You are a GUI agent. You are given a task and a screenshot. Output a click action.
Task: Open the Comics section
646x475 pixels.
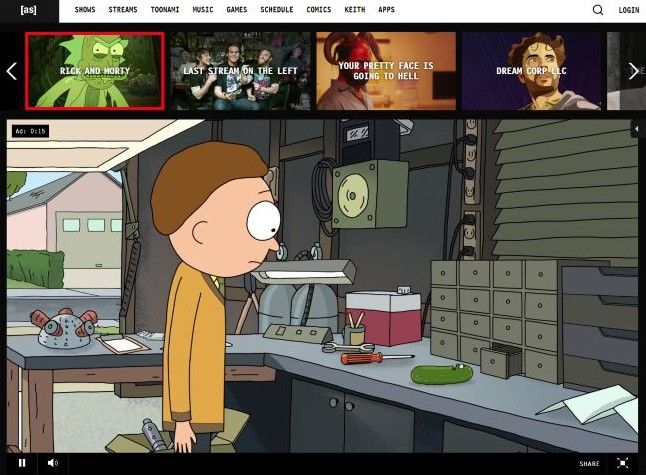click(x=319, y=10)
